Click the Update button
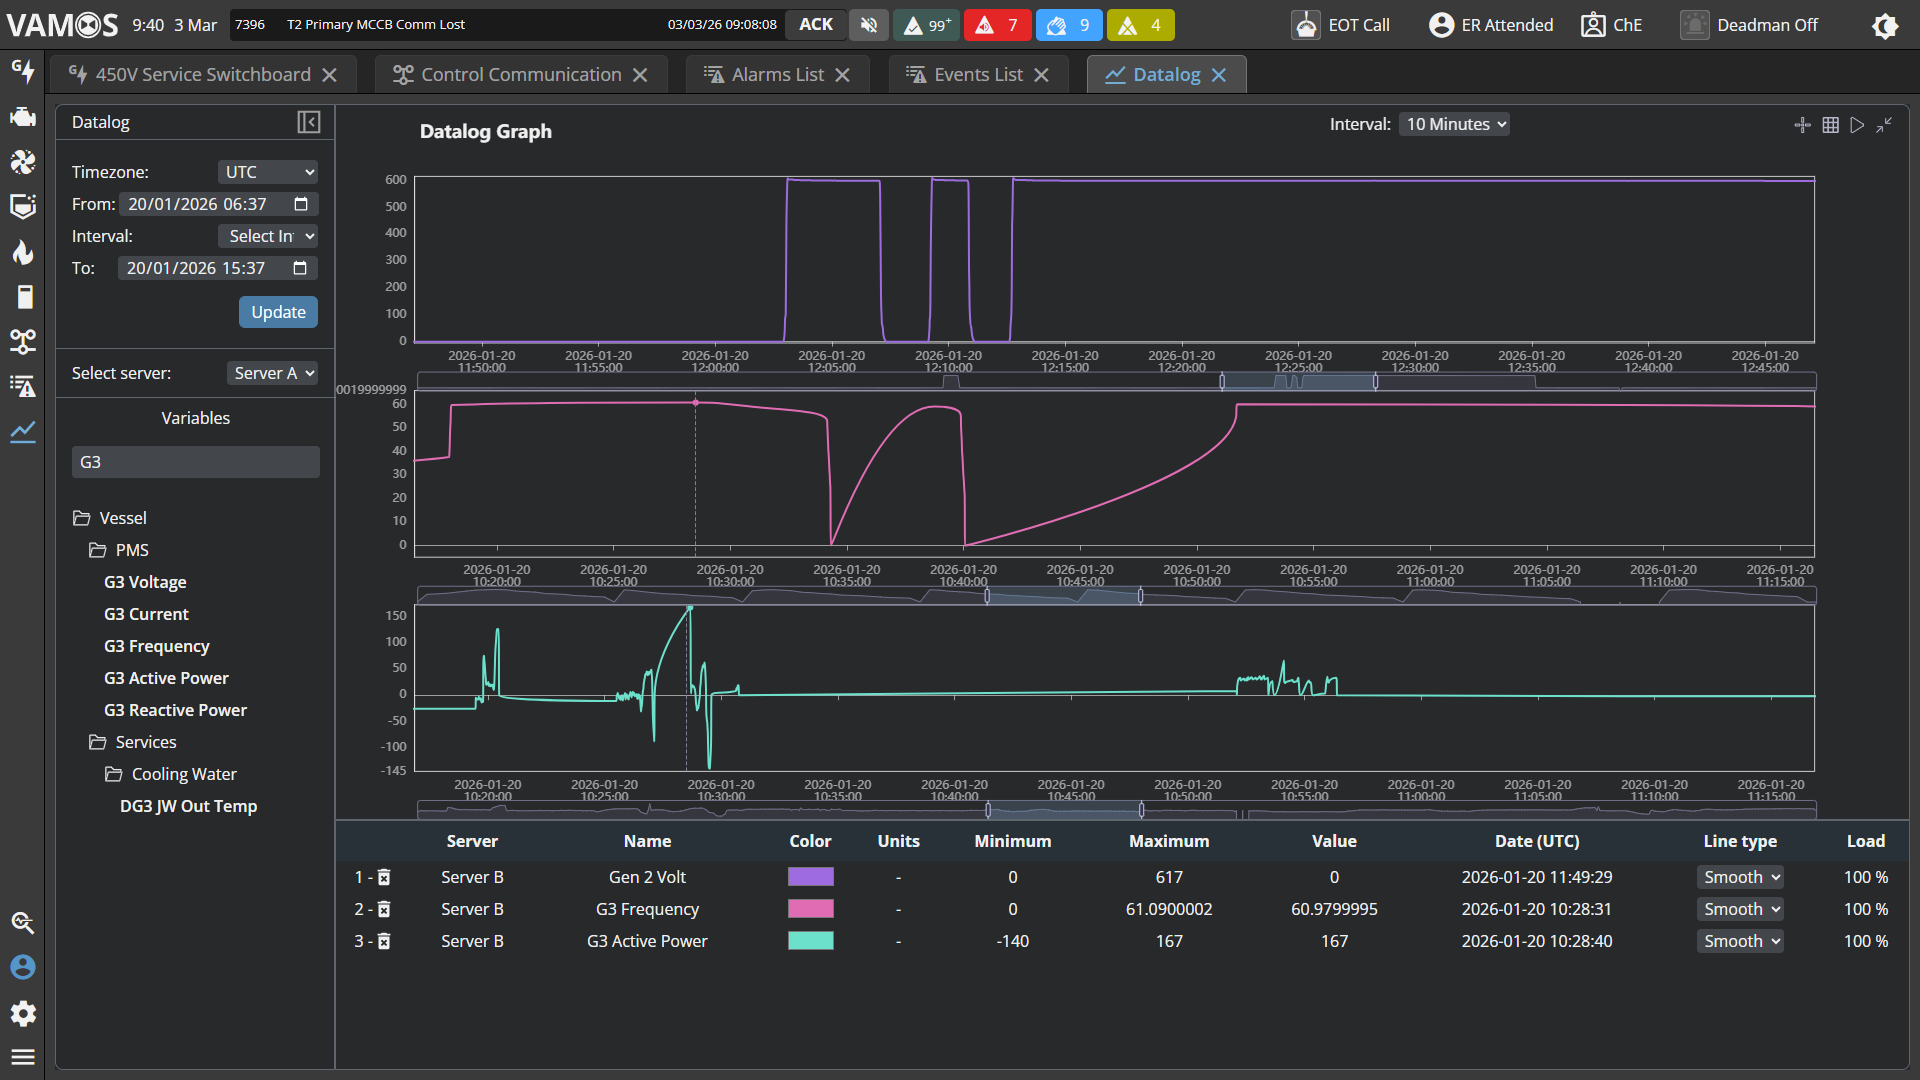 click(278, 312)
